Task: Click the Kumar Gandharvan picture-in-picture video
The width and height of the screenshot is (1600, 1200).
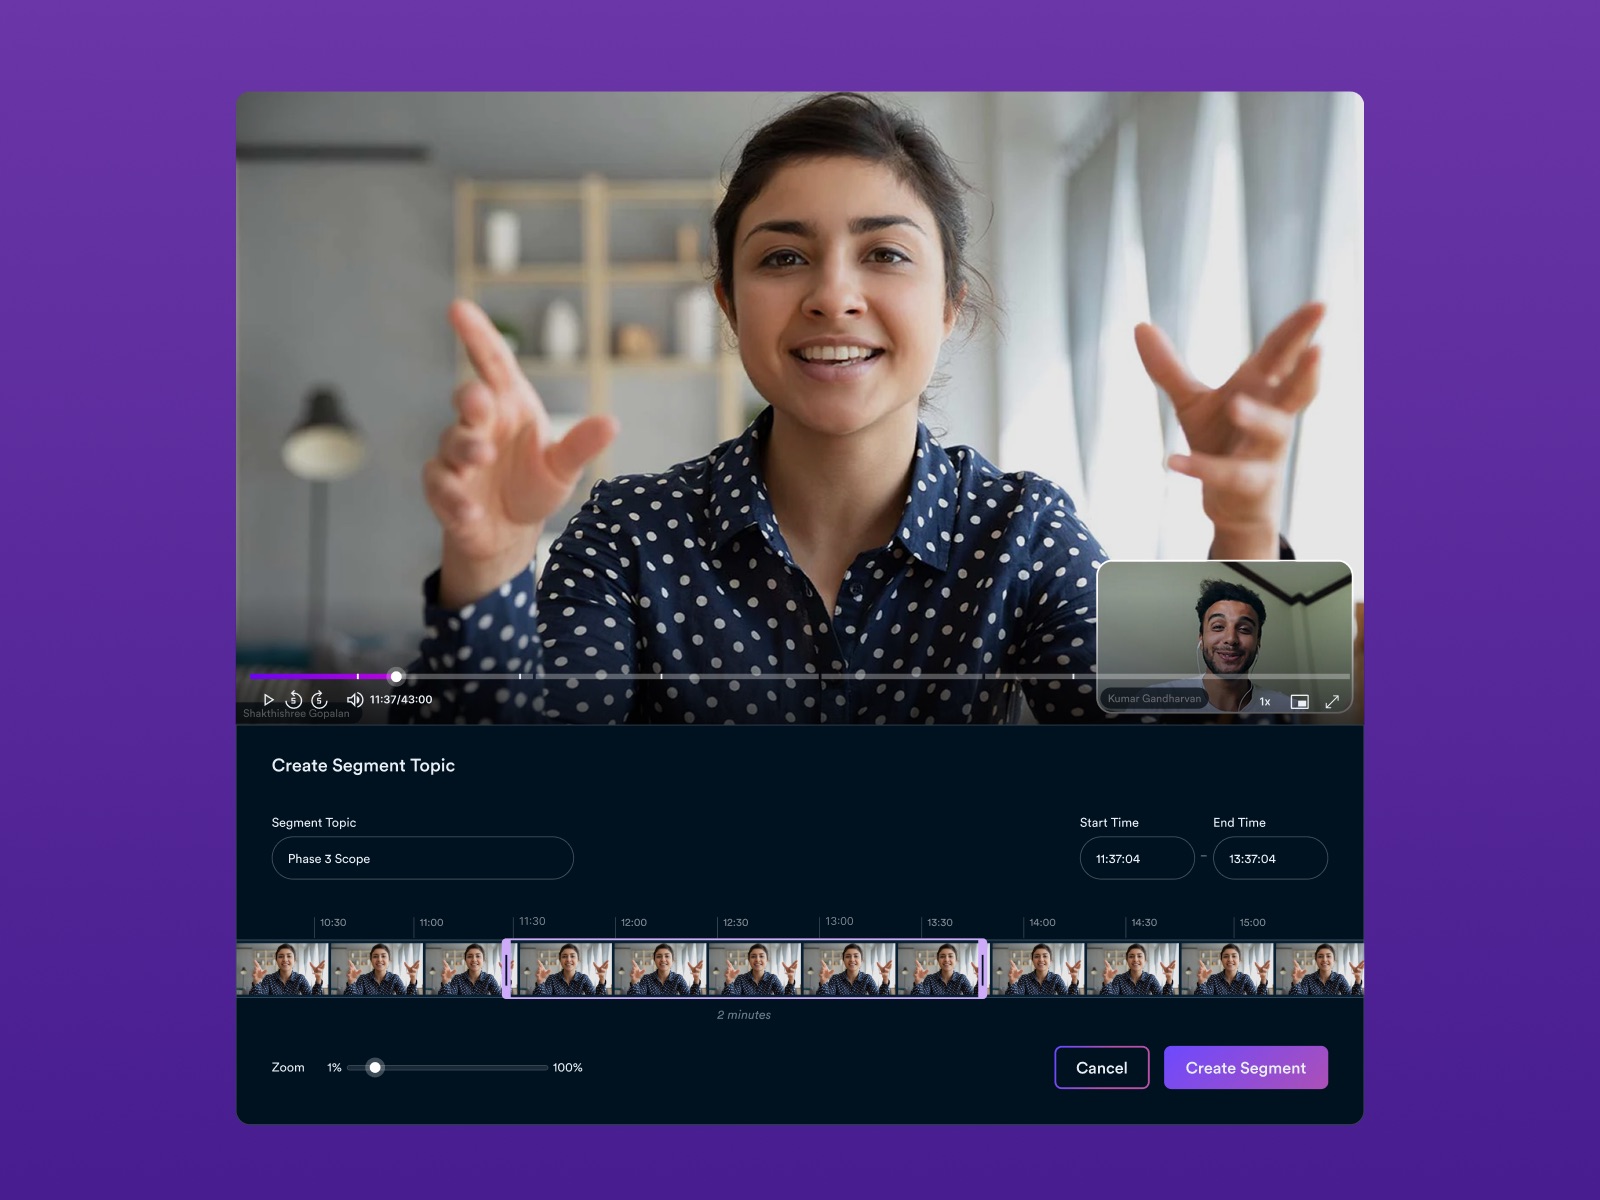Action: (x=1225, y=637)
